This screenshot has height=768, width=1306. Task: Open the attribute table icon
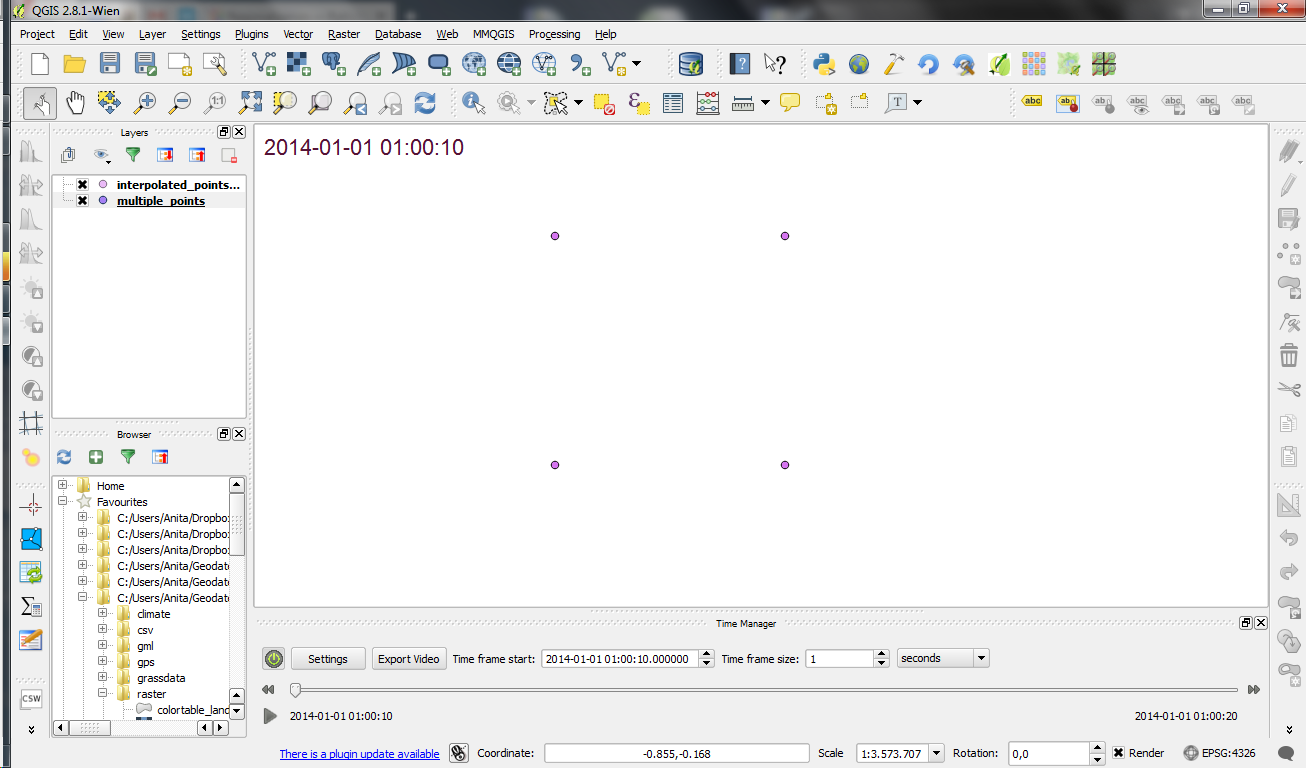pyautogui.click(x=673, y=102)
